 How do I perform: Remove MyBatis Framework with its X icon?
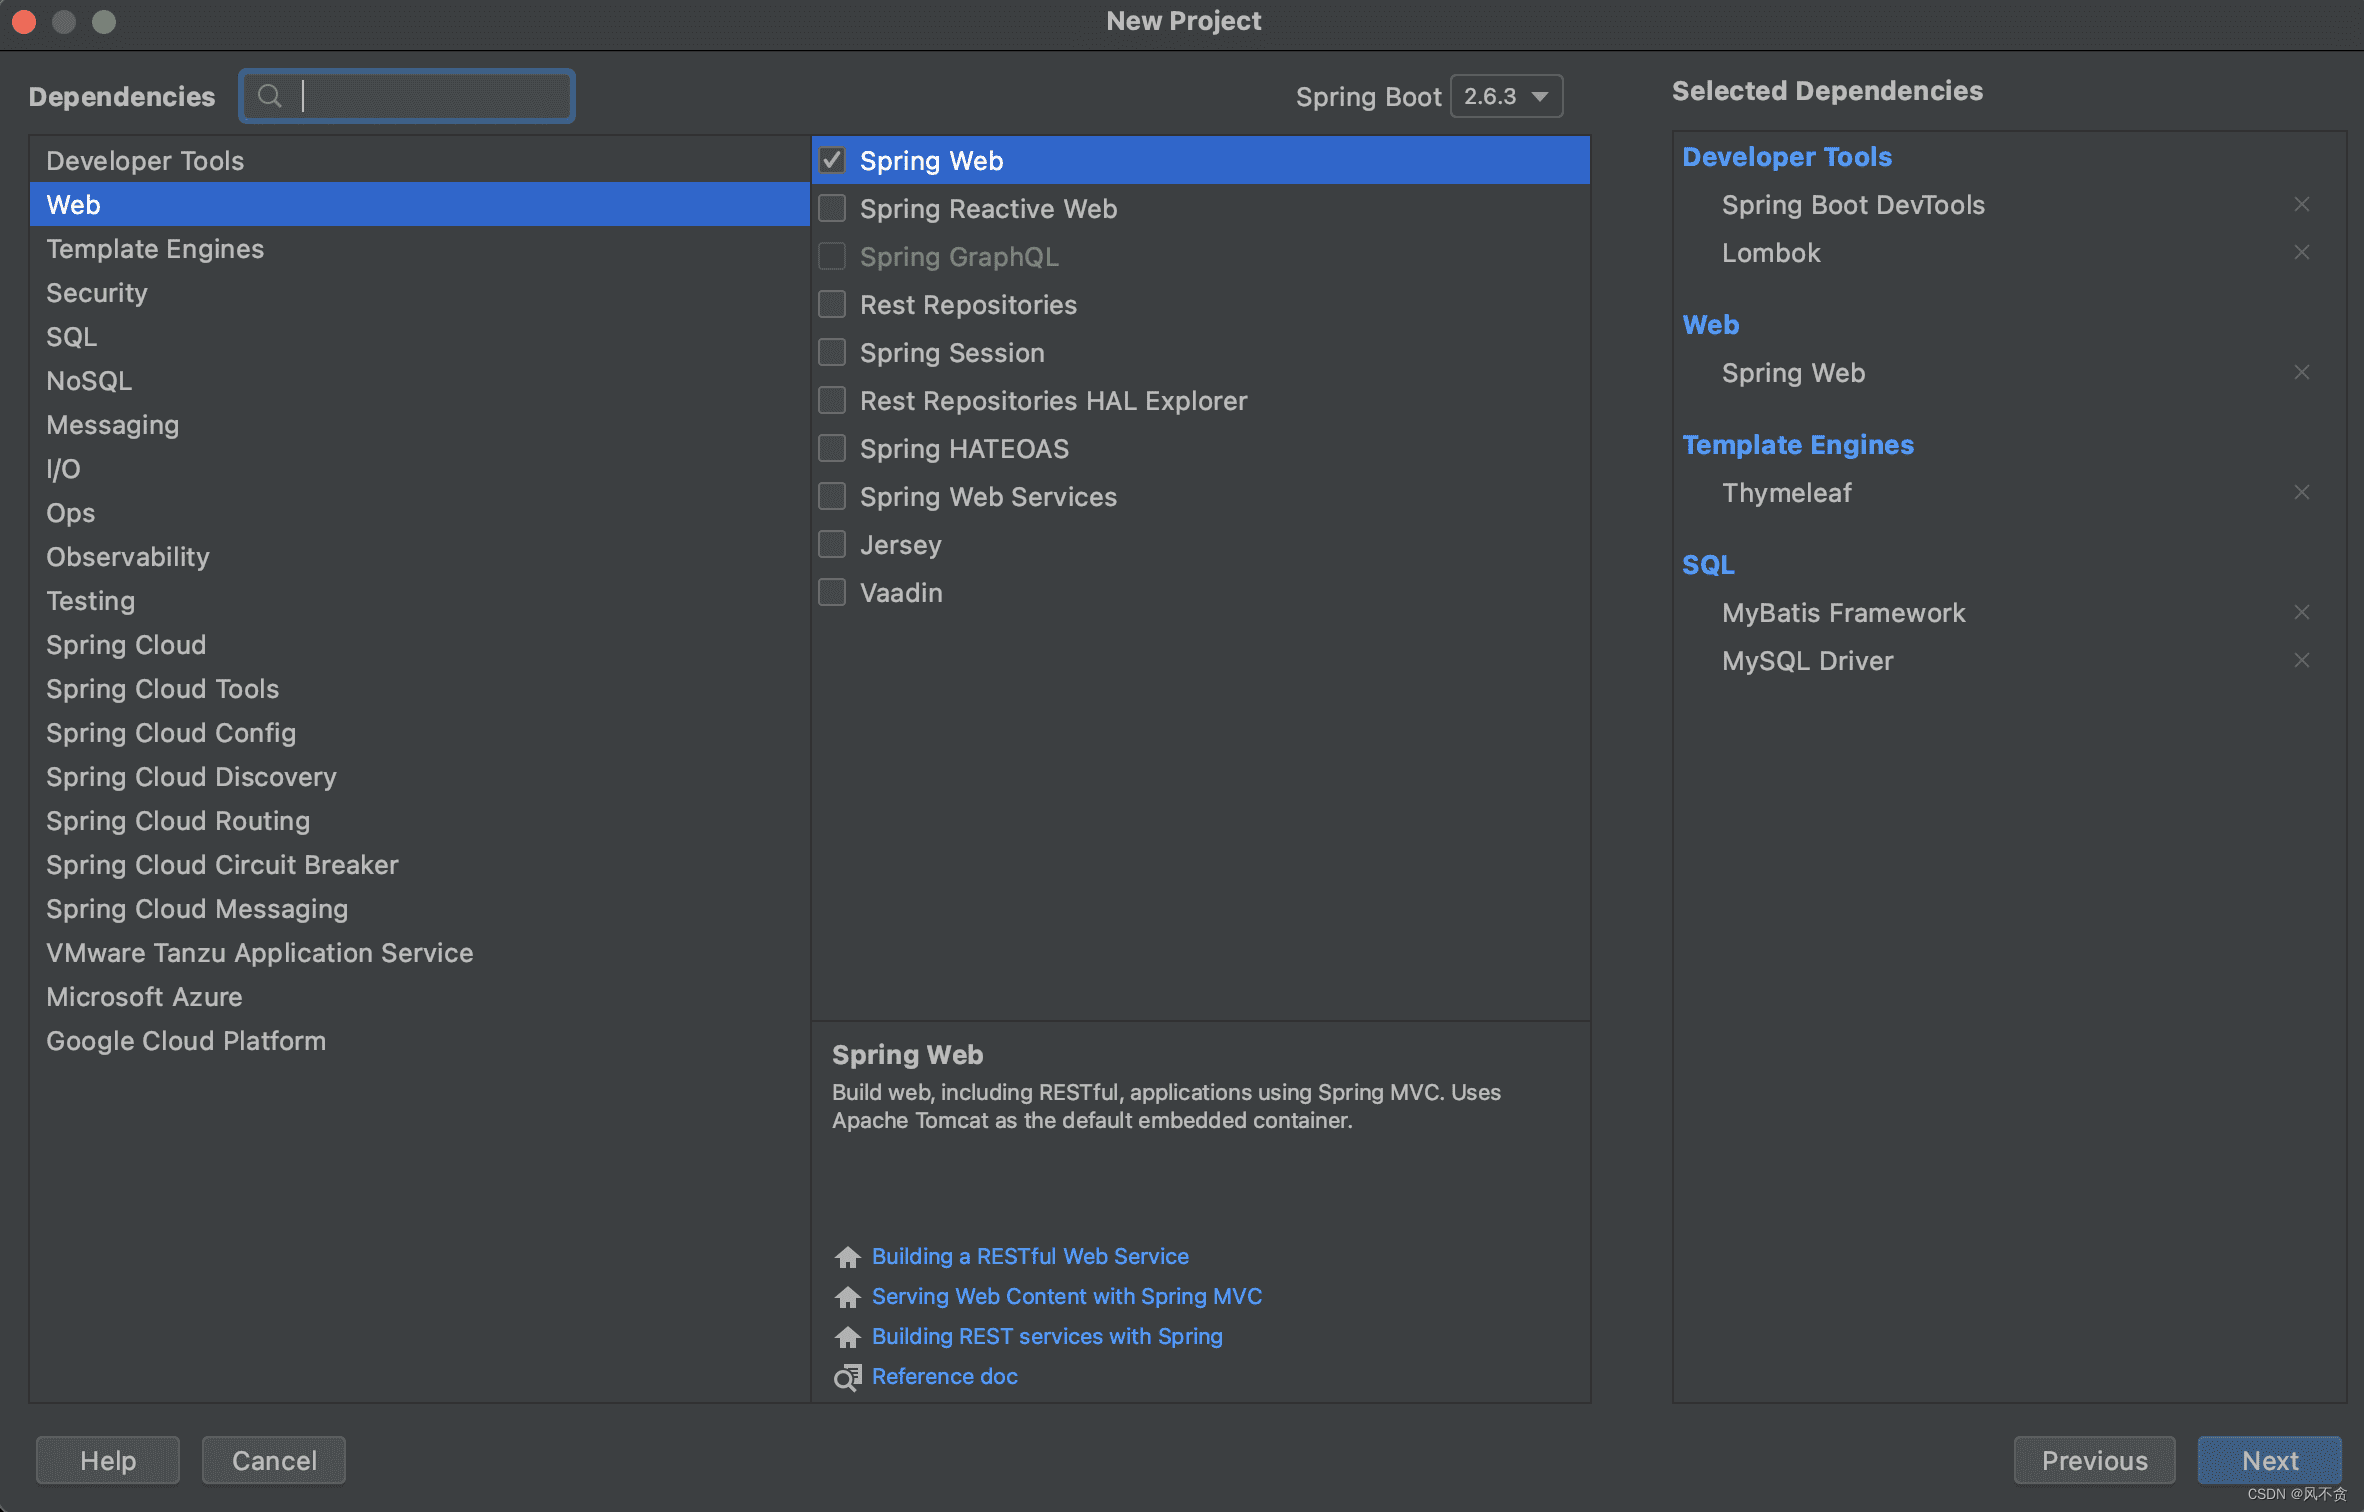2301,613
